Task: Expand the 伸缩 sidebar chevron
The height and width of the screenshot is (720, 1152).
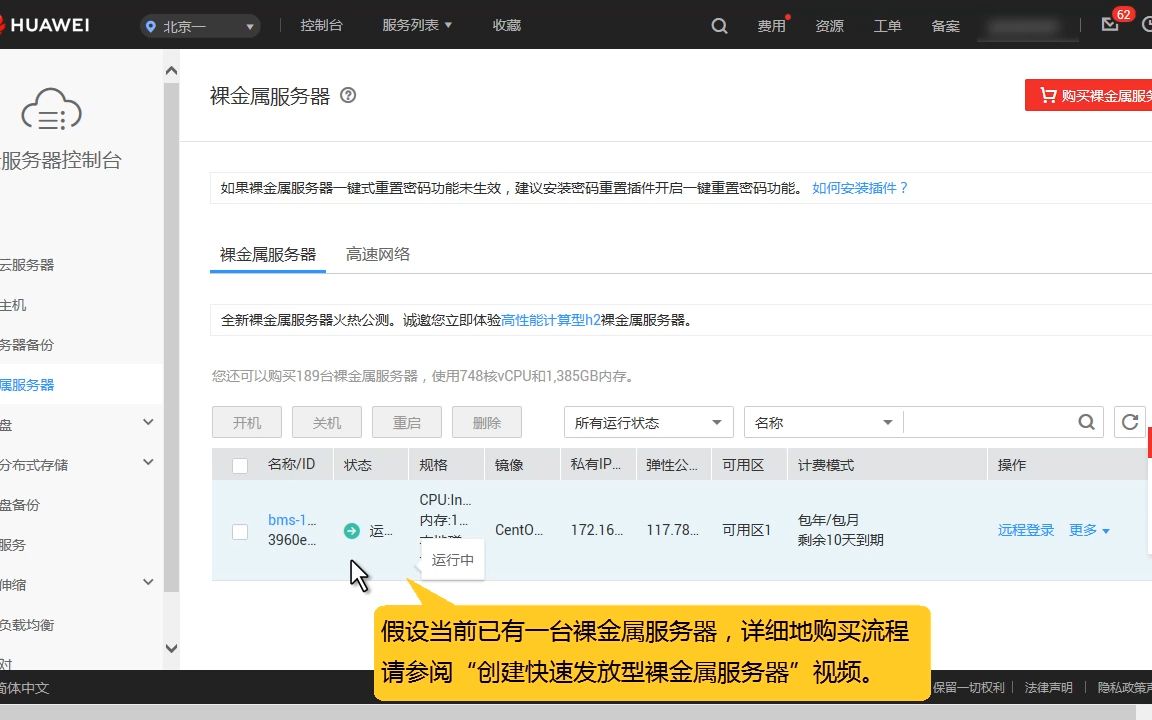Action: 148,582
